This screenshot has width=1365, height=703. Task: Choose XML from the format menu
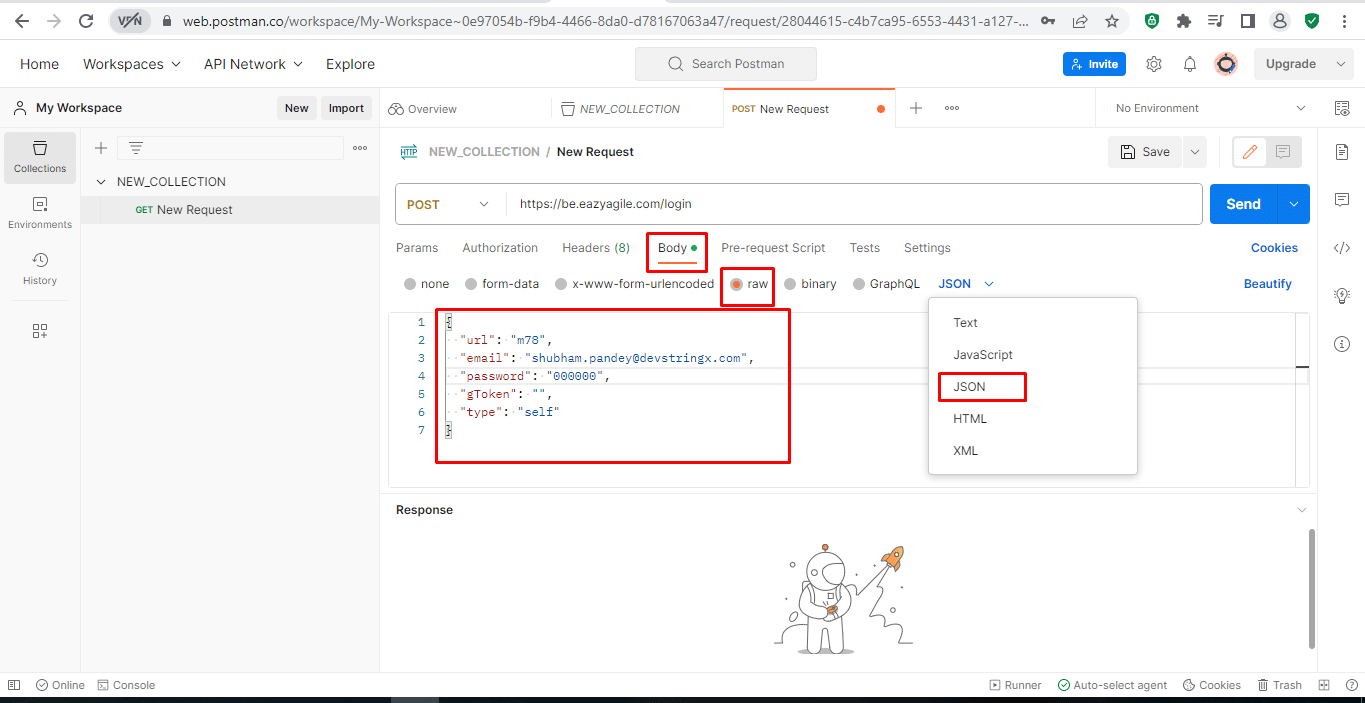pos(1033,451)
